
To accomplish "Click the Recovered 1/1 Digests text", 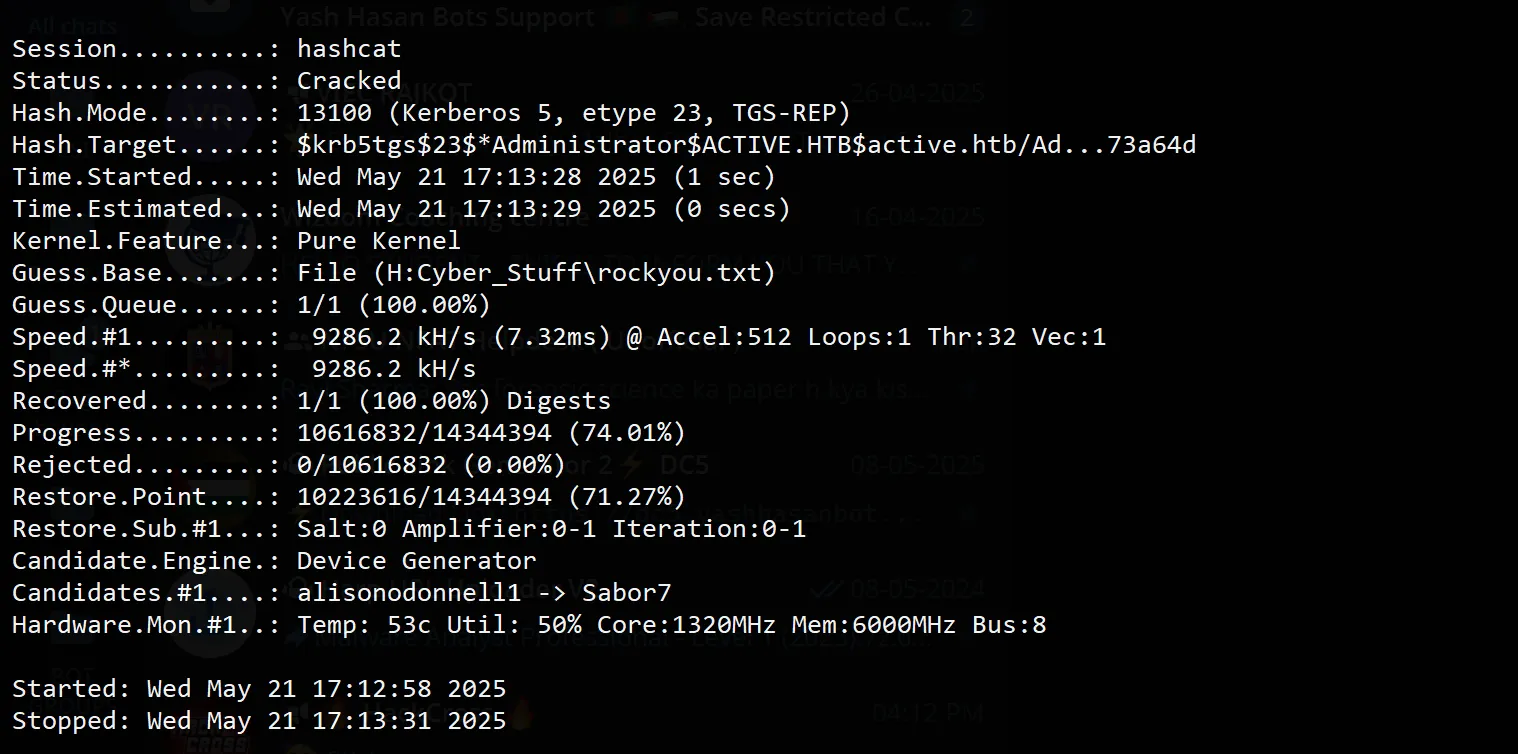I will tap(453, 401).
